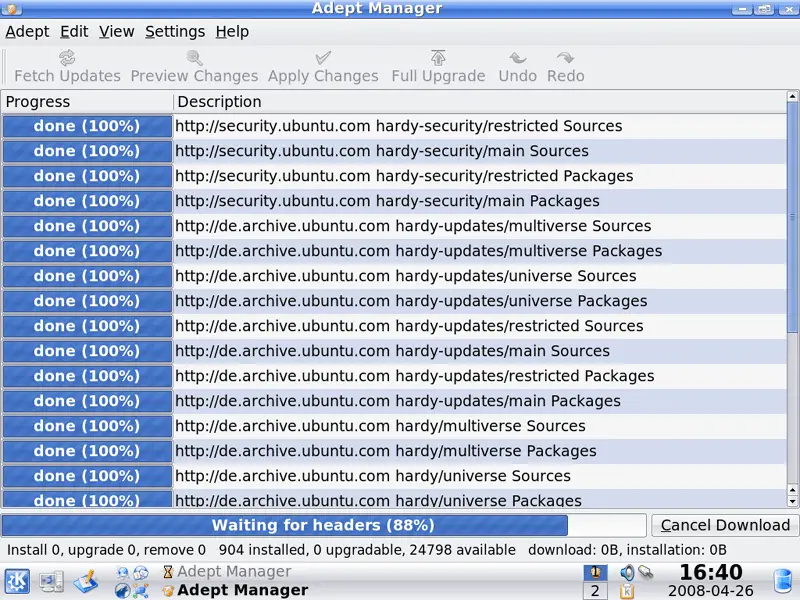Click the date 2008-04-26 in the panel
800x600 pixels.
(711, 591)
